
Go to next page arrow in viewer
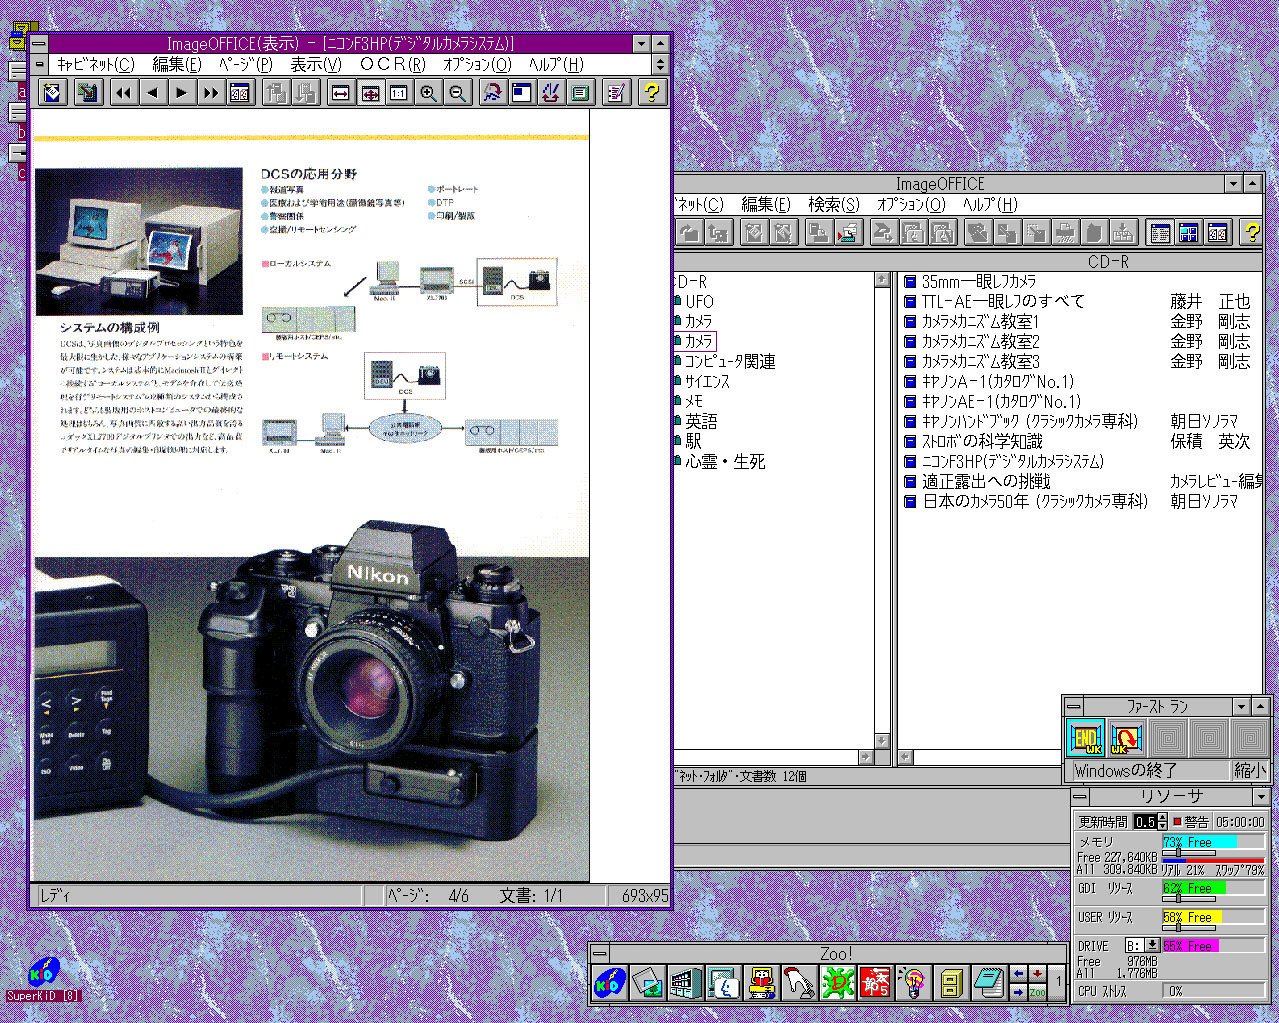point(181,93)
